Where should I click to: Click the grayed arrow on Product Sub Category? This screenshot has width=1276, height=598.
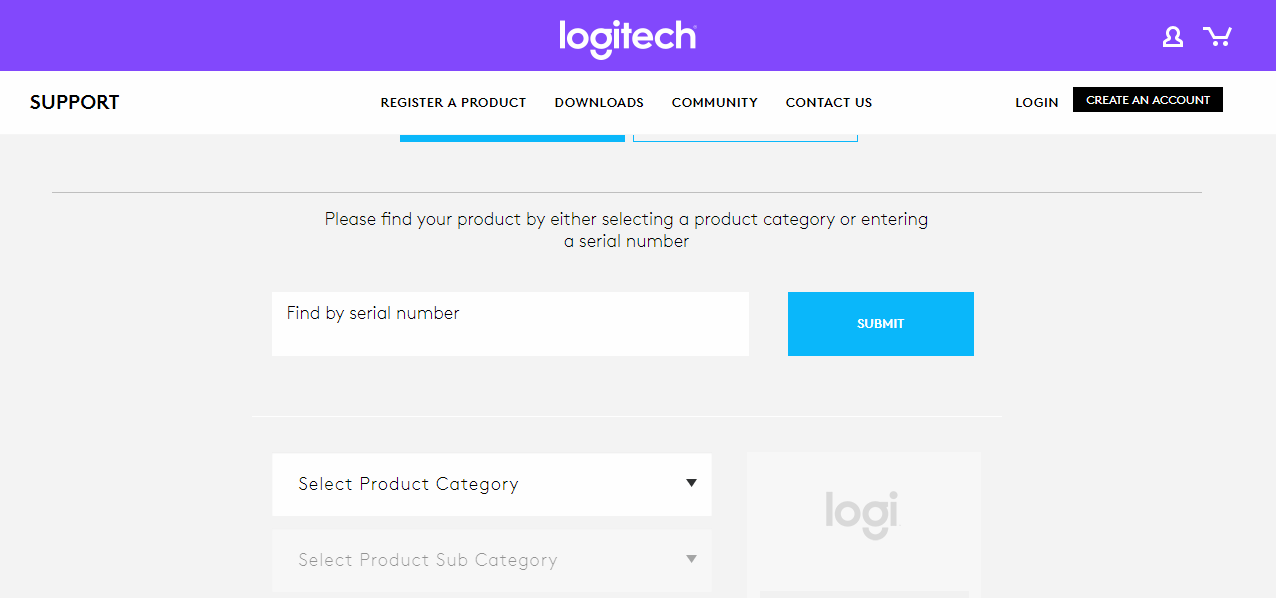[691, 559]
